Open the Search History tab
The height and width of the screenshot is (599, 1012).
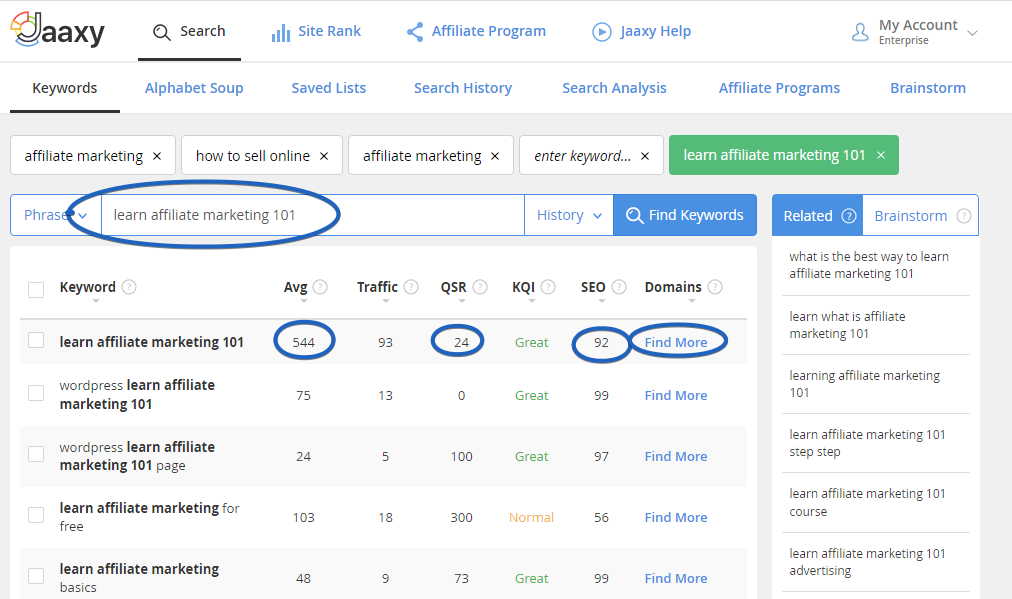click(463, 88)
